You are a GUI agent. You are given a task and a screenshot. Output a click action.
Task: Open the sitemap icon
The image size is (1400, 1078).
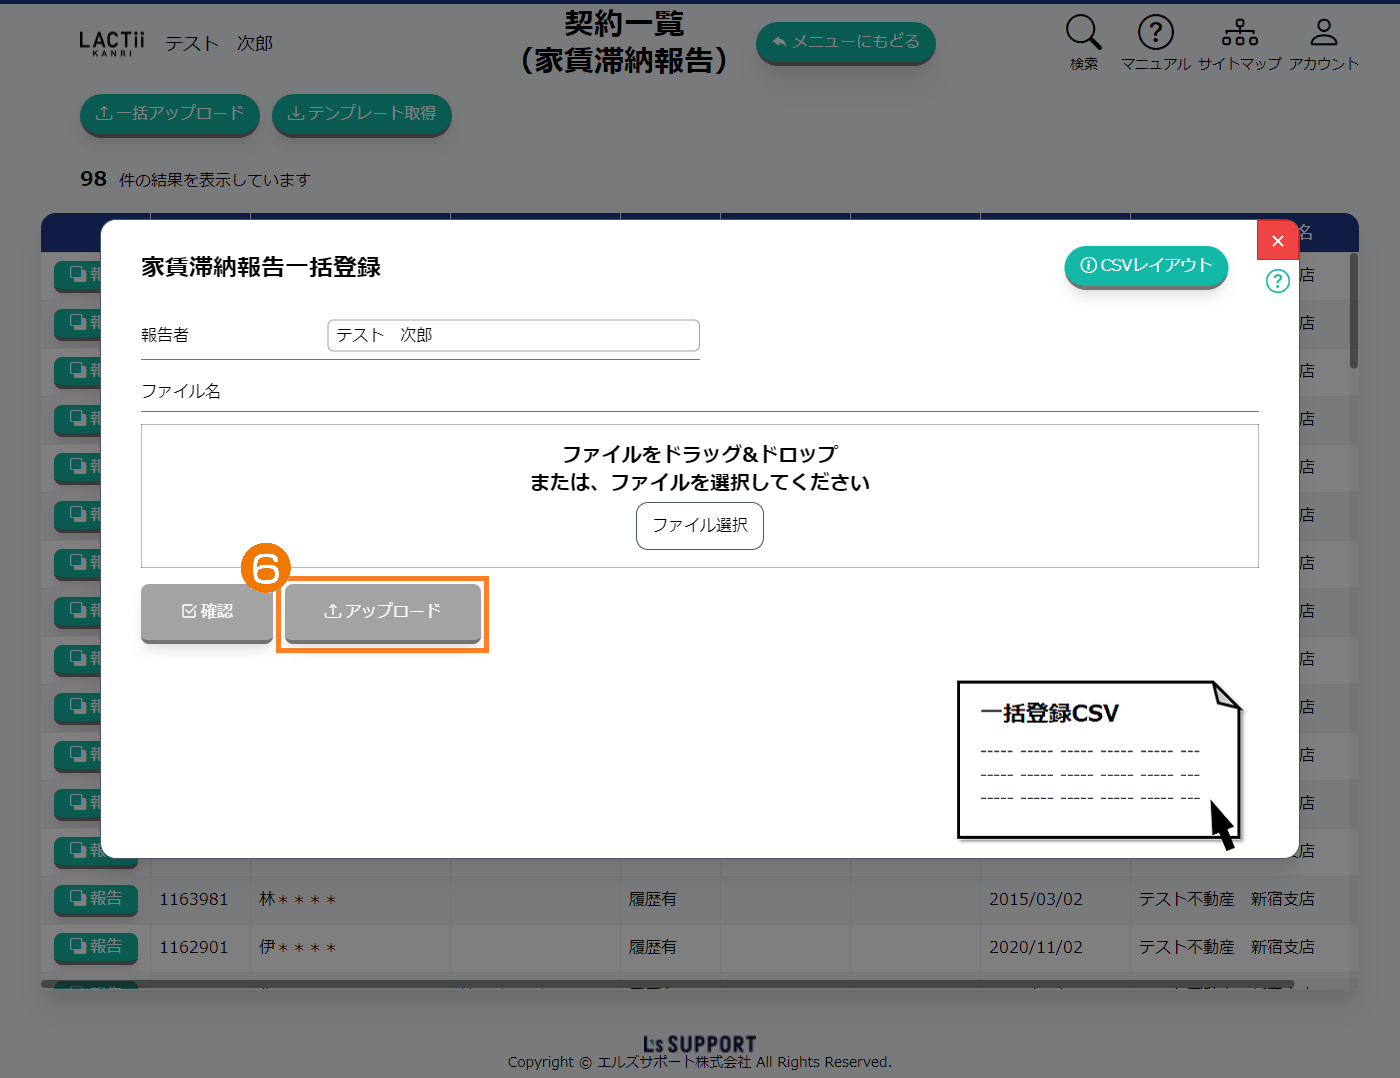1239,33
